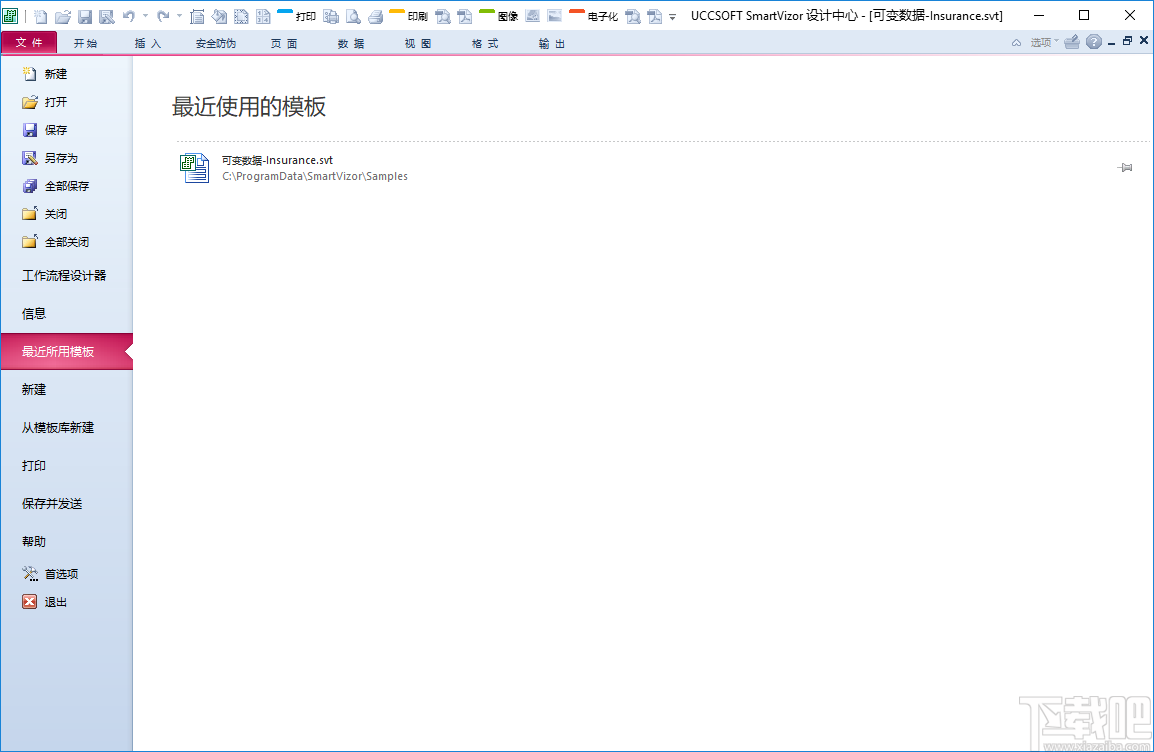Open help via the question mark icon

pyautogui.click(x=1094, y=41)
